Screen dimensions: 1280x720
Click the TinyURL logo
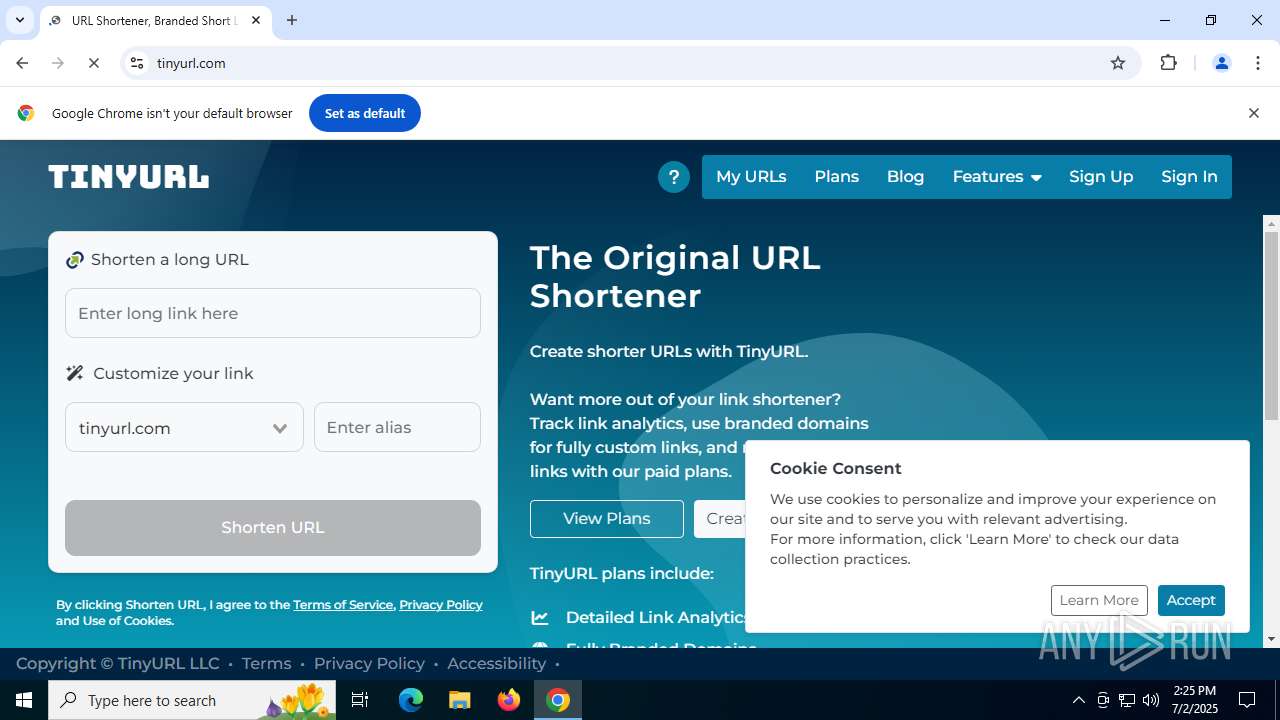129,177
